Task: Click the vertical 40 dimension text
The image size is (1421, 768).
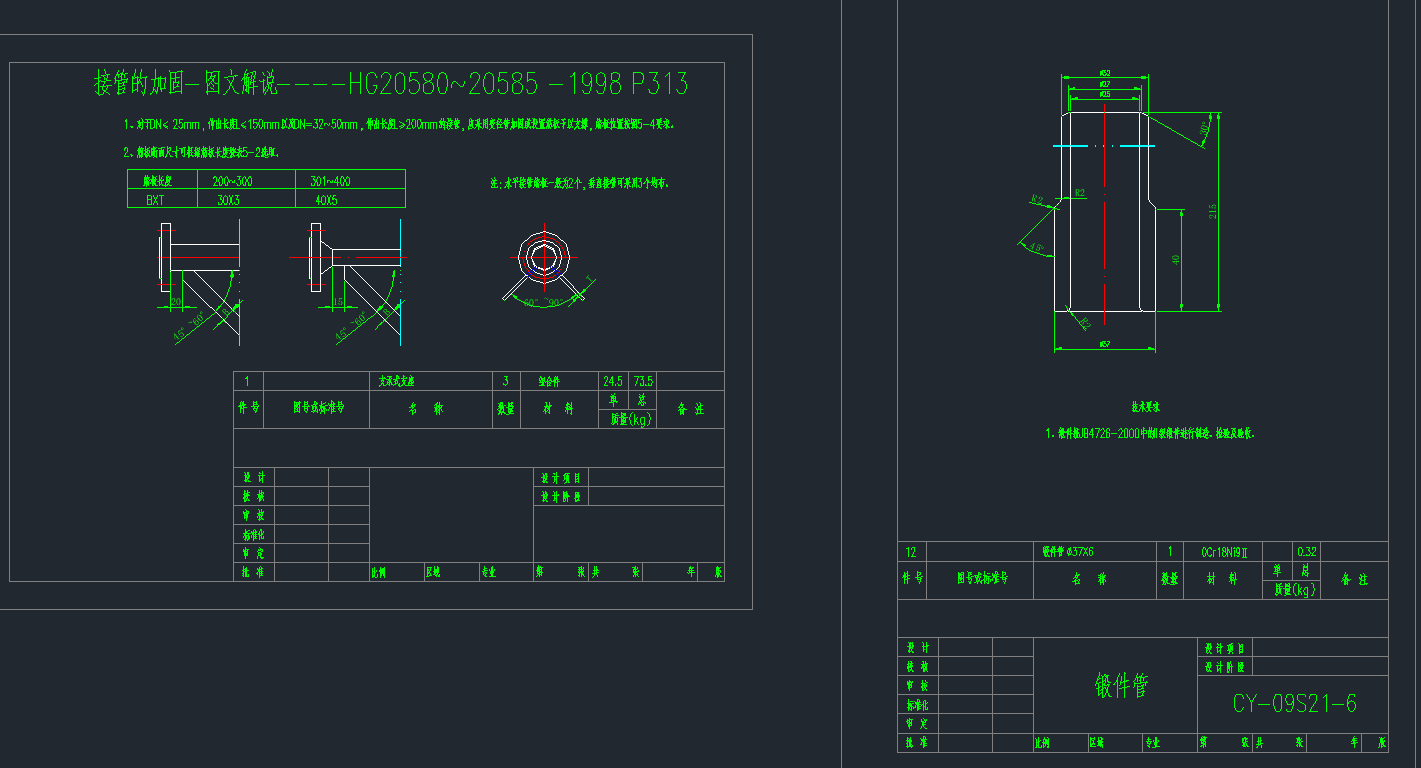Action: tap(1176, 259)
